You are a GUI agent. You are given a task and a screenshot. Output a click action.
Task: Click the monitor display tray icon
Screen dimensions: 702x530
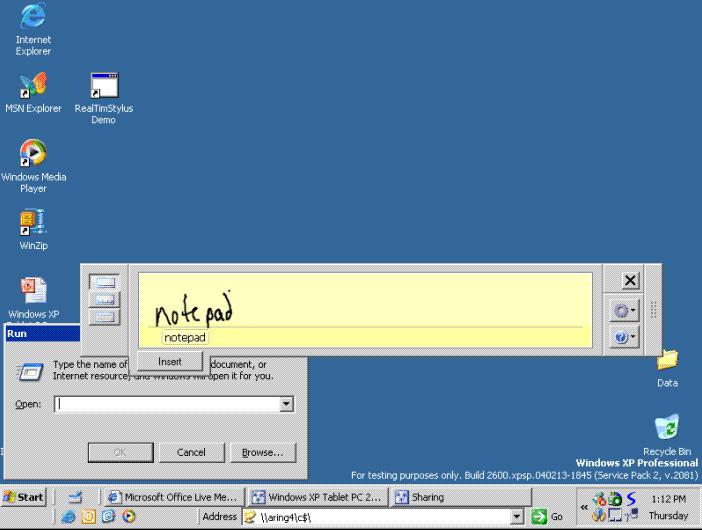click(615, 515)
